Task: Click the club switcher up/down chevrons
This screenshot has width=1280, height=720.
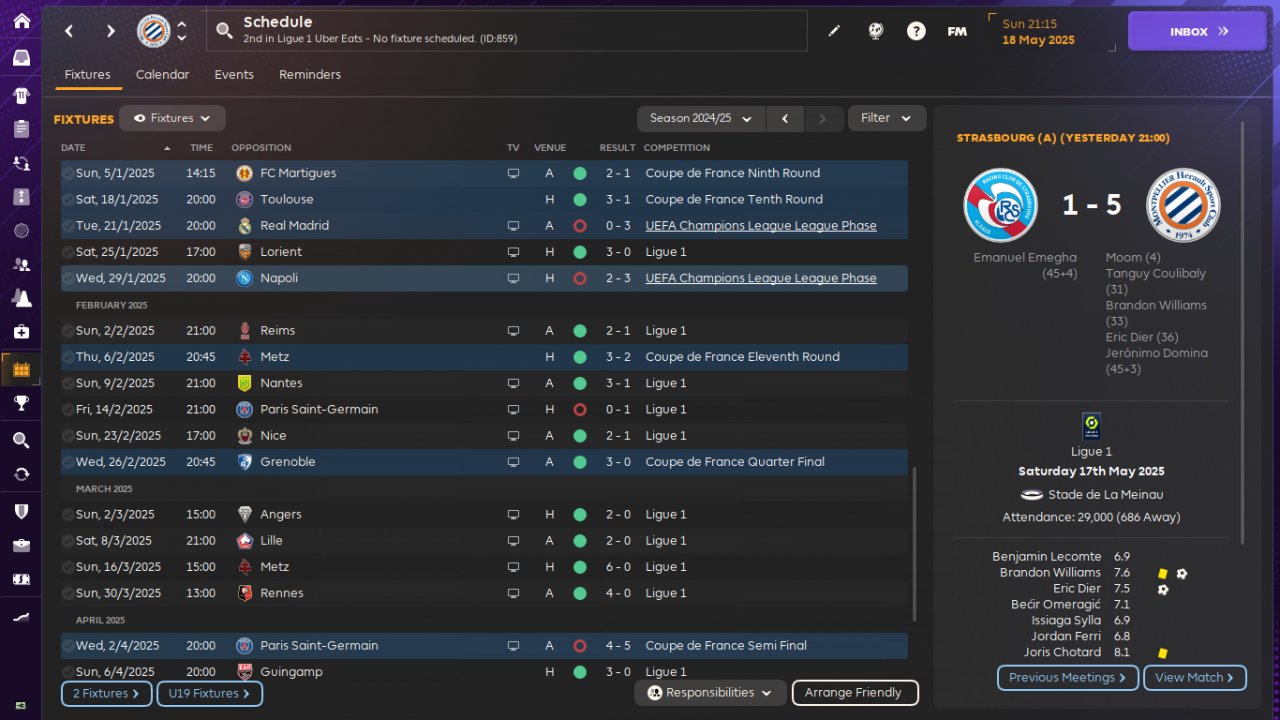Action: (x=181, y=31)
